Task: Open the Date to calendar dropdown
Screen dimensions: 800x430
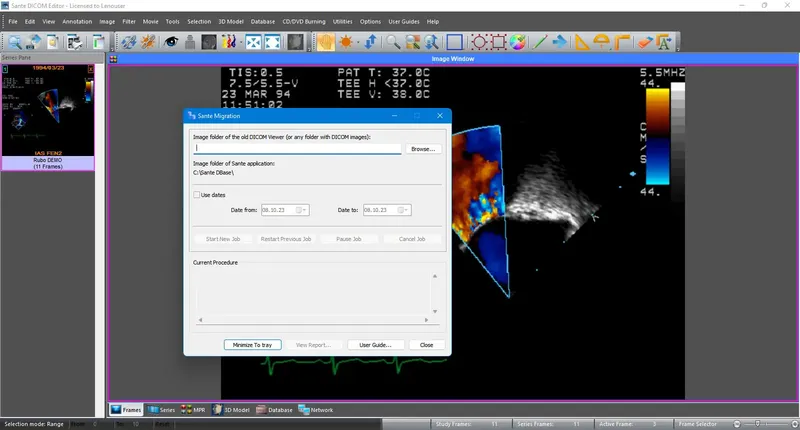Action: click(403, 210)
